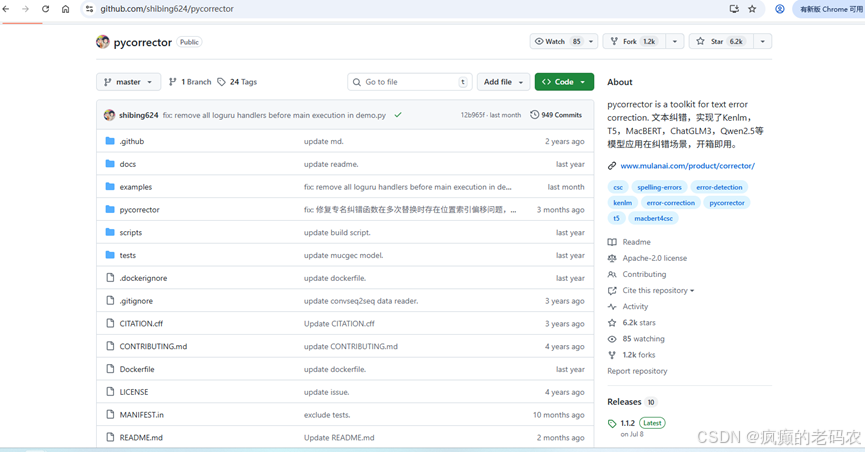Click the shibing624 commit author avatar
Image resolution: width=865 pixels, height=452 pixels.
point(109,115)
